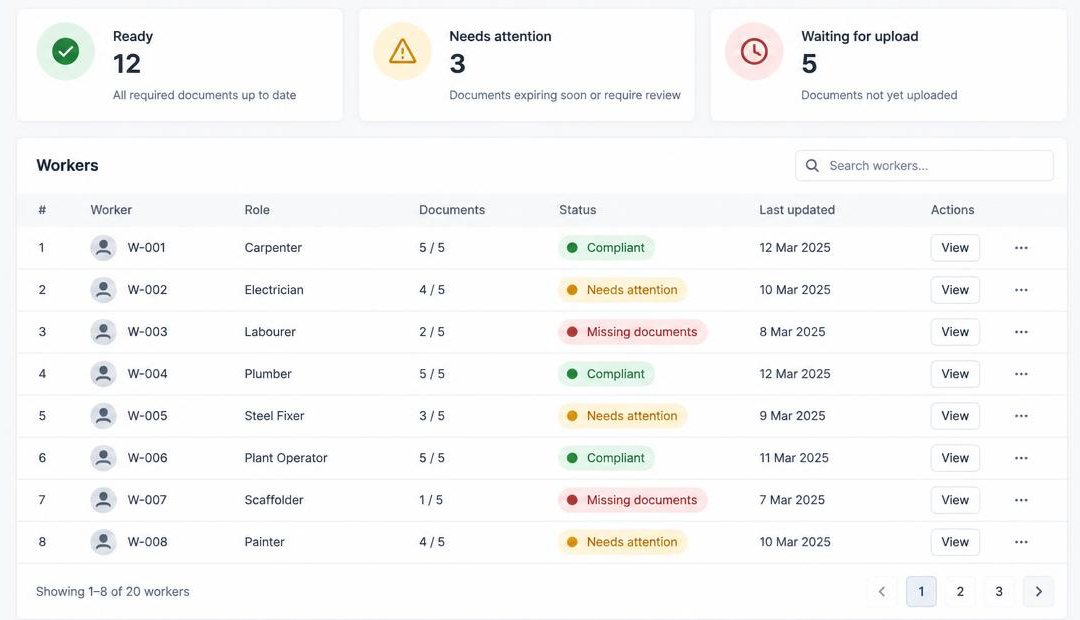
Task: View worker W-007 details
Action: [955, 500]
